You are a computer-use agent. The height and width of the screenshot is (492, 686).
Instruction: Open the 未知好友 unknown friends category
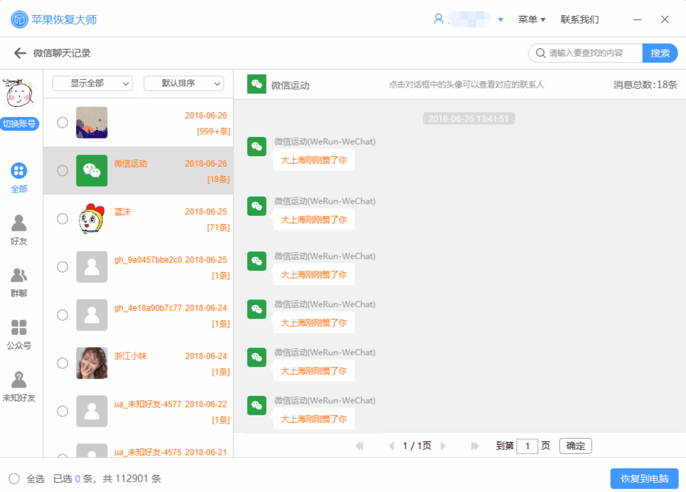coord(19,385)
